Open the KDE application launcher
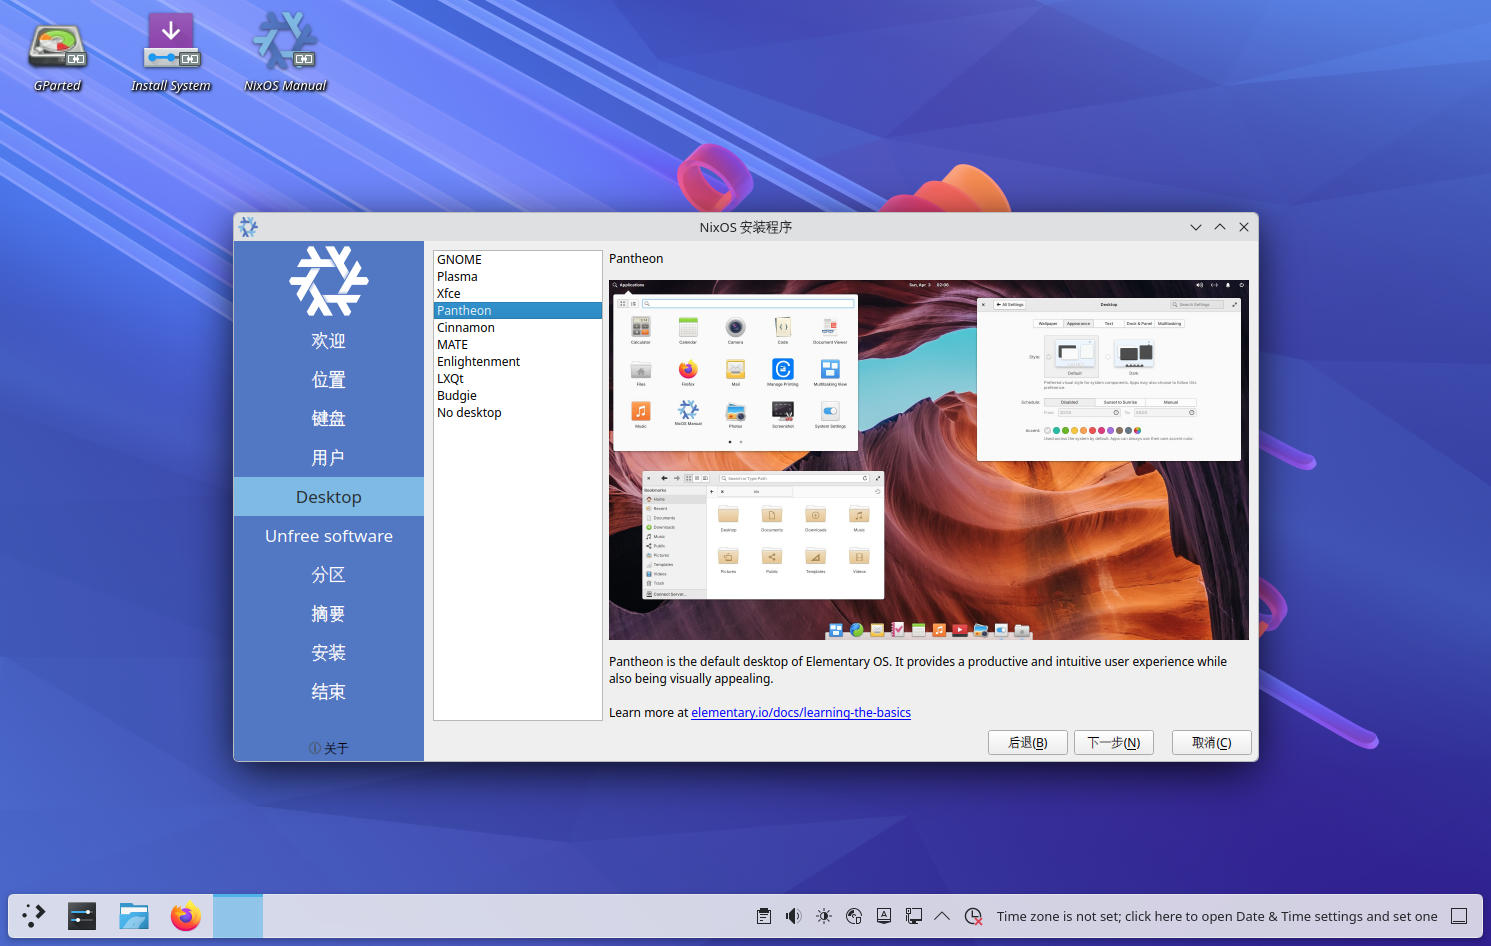Image resolution: width=1491 pixels, height=946 pixels. (x=34, y=916)
